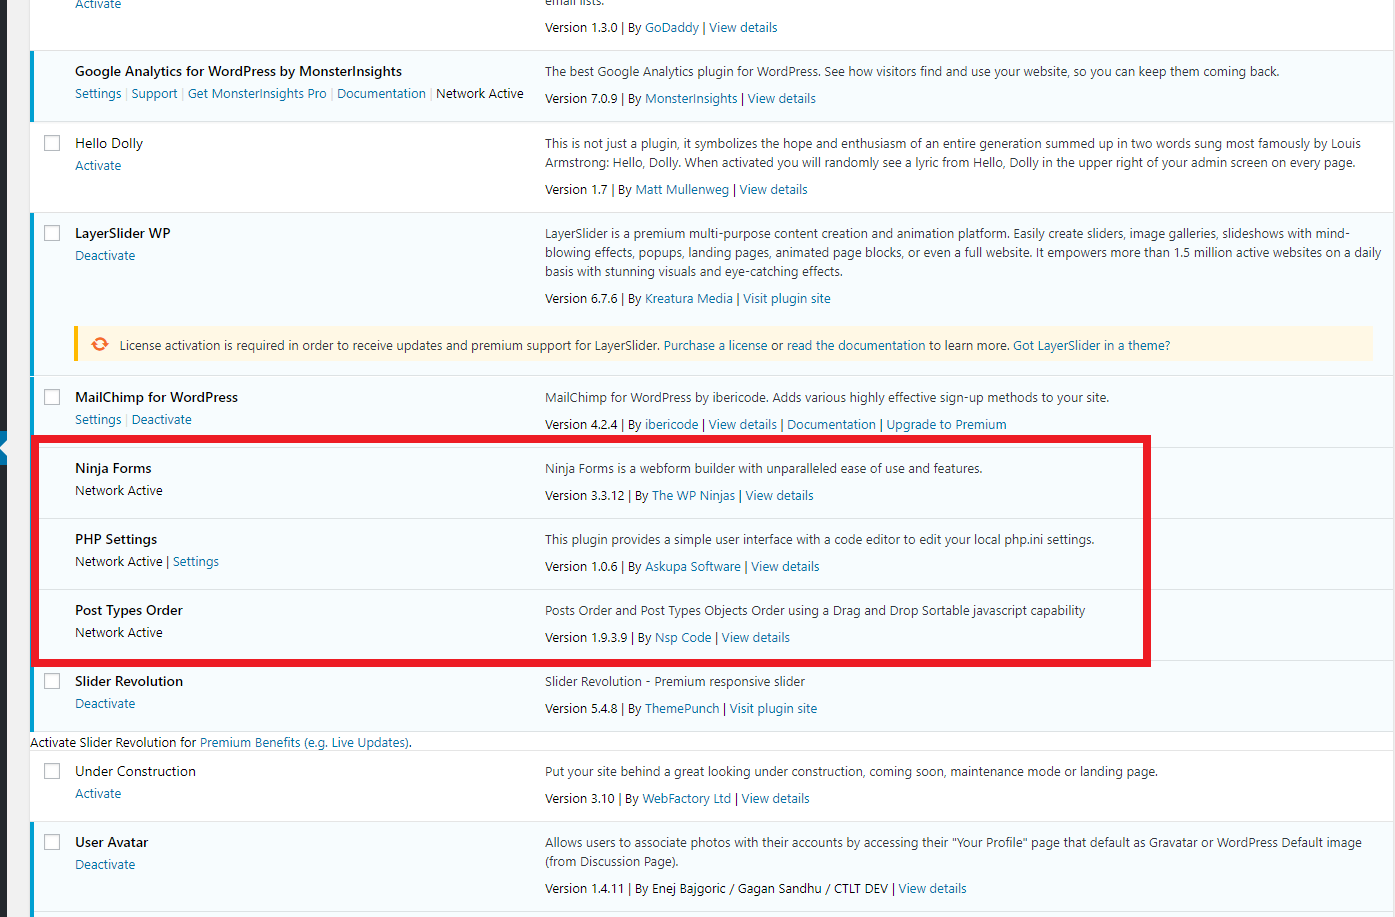Click read the documentation link

(x=856, y=345)
